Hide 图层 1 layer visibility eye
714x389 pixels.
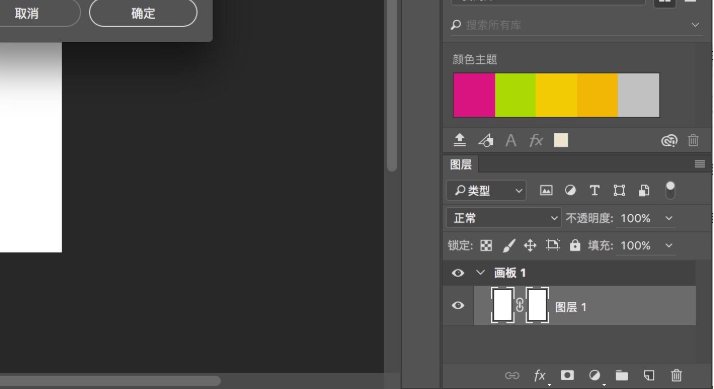point(458,305)
